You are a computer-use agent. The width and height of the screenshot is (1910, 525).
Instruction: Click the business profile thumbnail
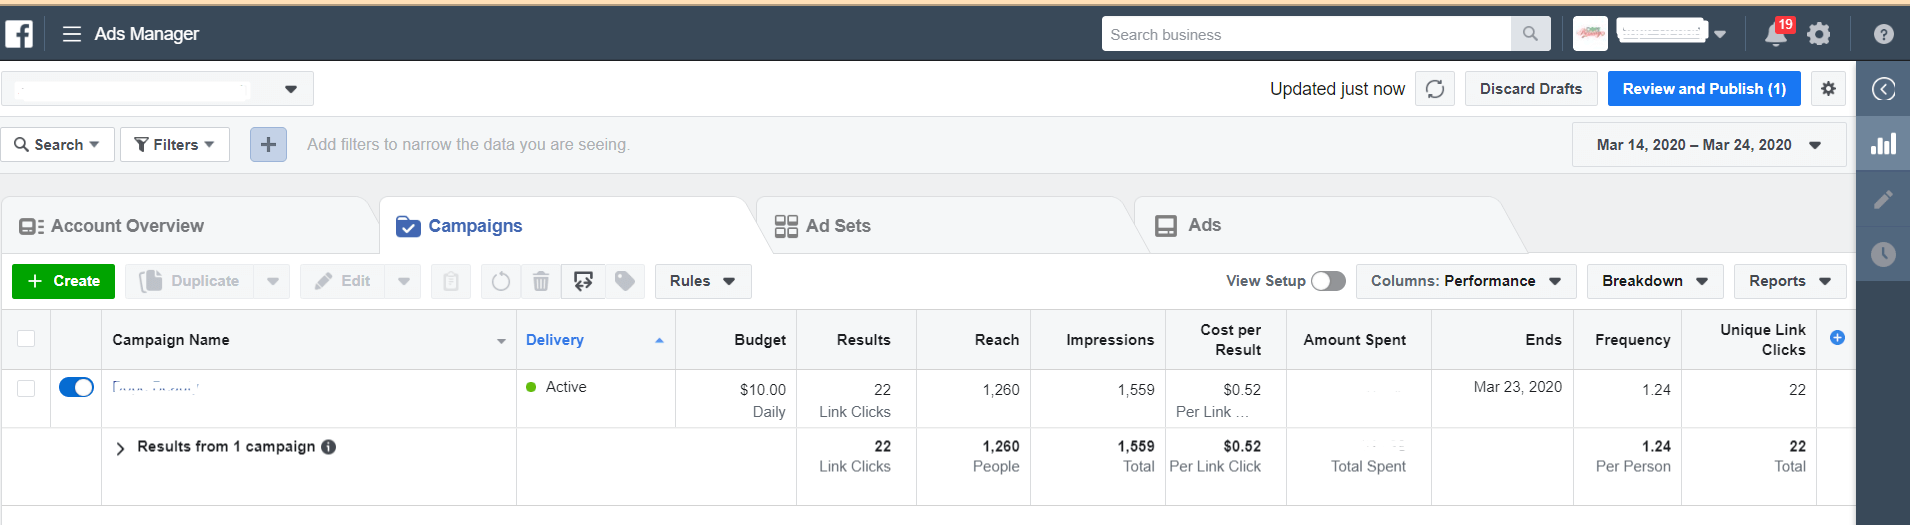[x=1590, y=34]
